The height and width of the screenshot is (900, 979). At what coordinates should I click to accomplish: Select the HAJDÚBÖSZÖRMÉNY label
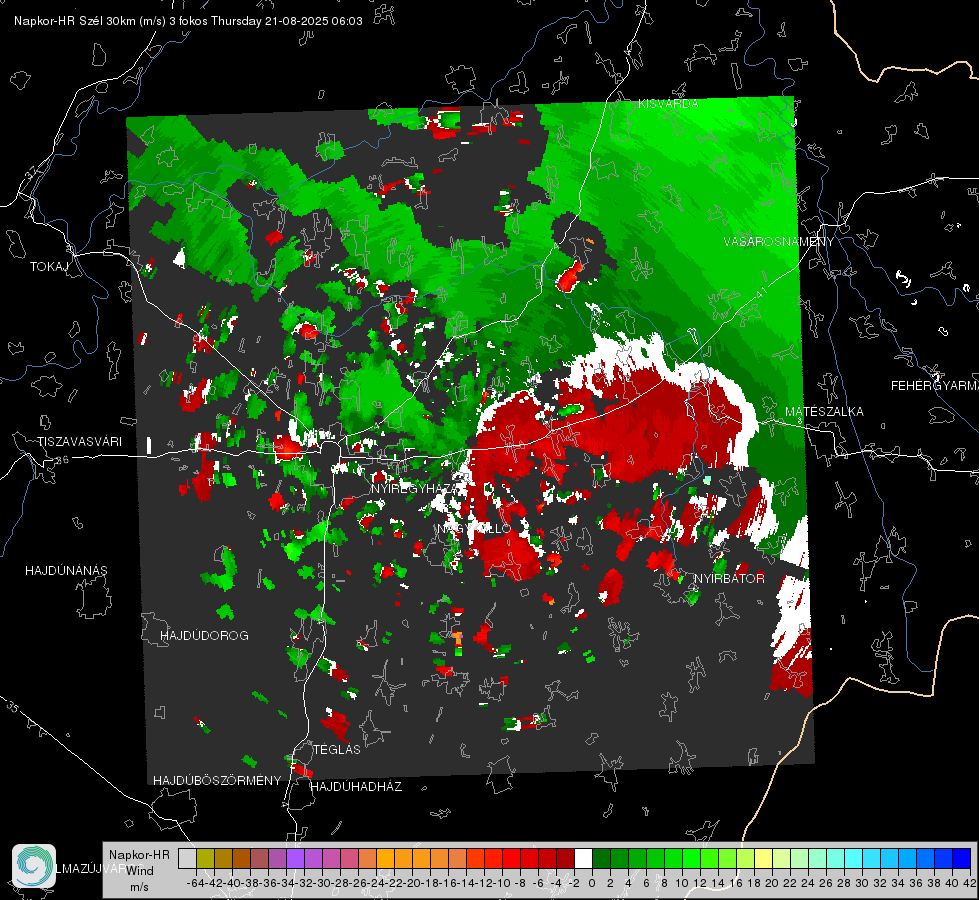pos(217,781)
